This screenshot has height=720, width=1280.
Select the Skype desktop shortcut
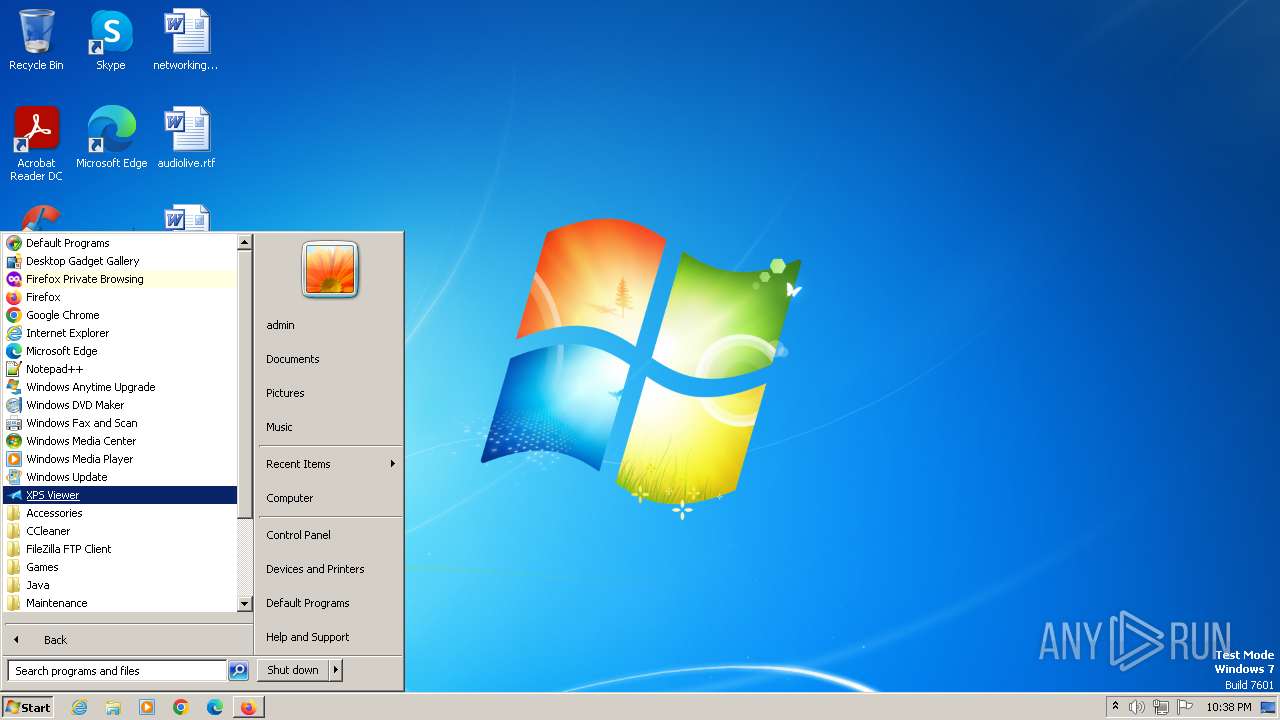click(x=111, y=40)
